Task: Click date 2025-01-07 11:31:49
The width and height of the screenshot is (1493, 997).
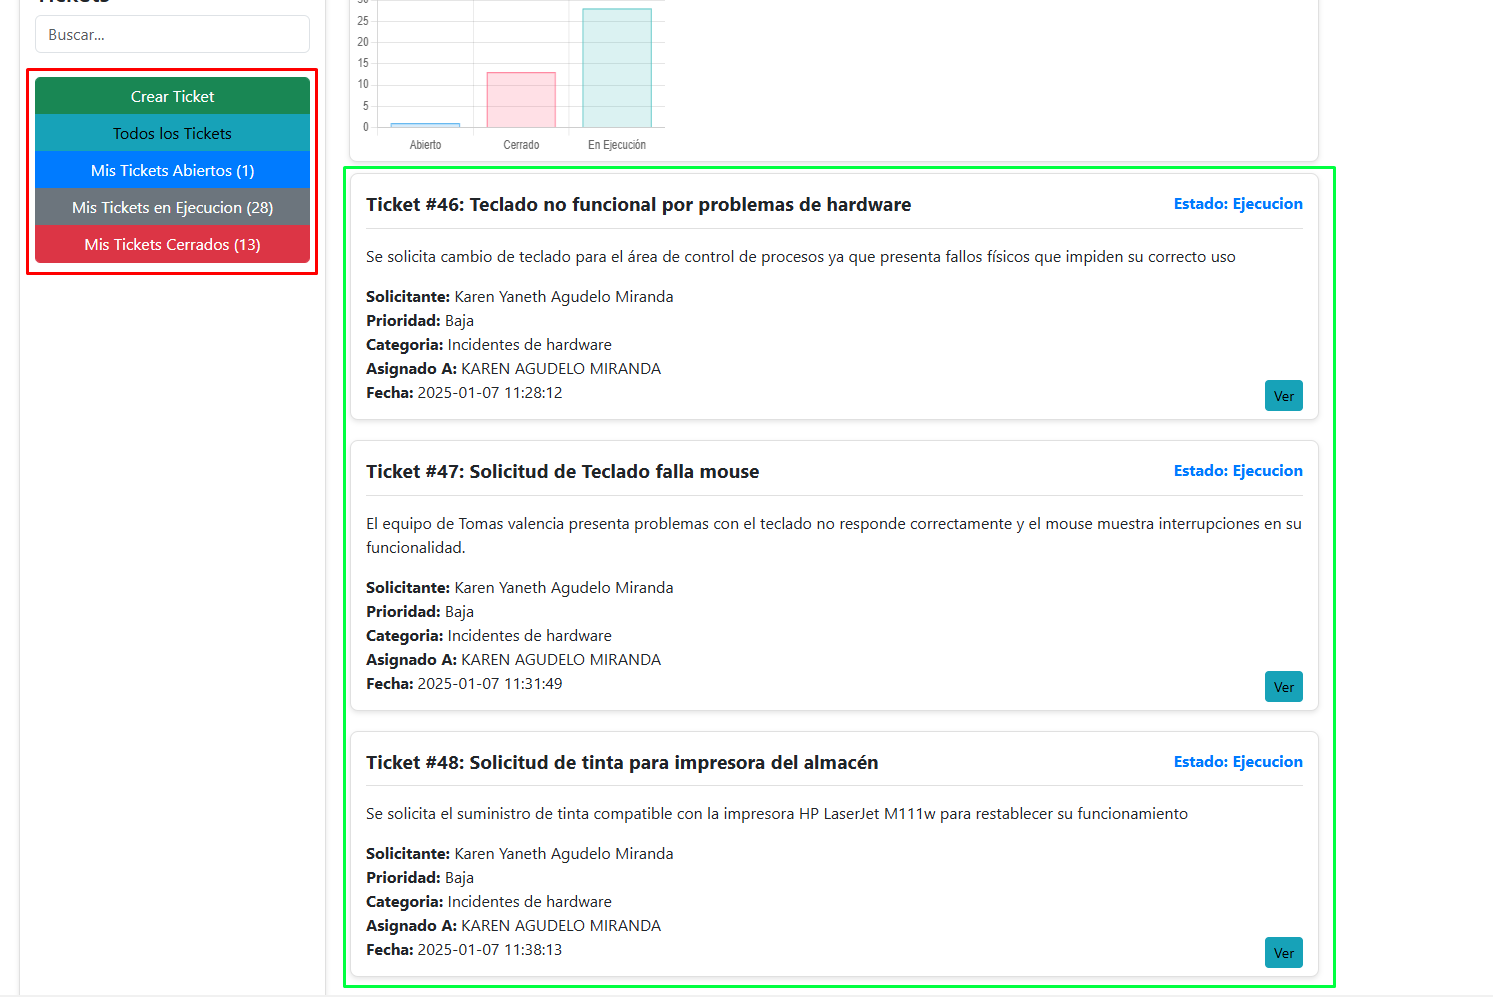Action: click(x=490, y=684)
